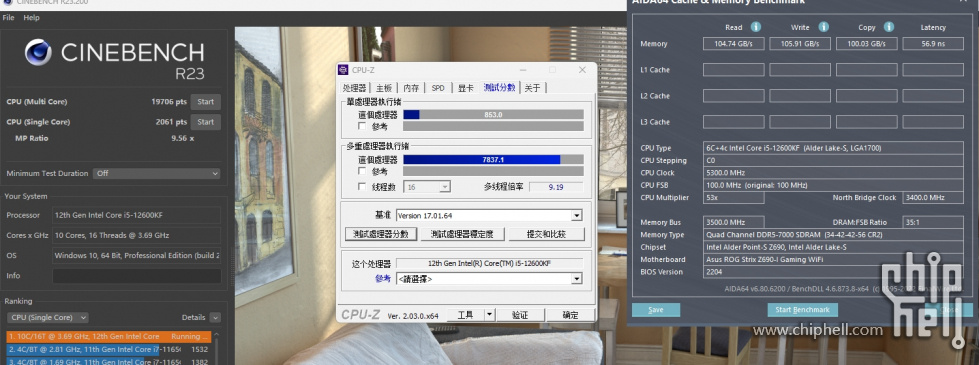Click the Memory Type DDR5-7000 field
Screen dimensions: 979x365
(x=834, y=235)
